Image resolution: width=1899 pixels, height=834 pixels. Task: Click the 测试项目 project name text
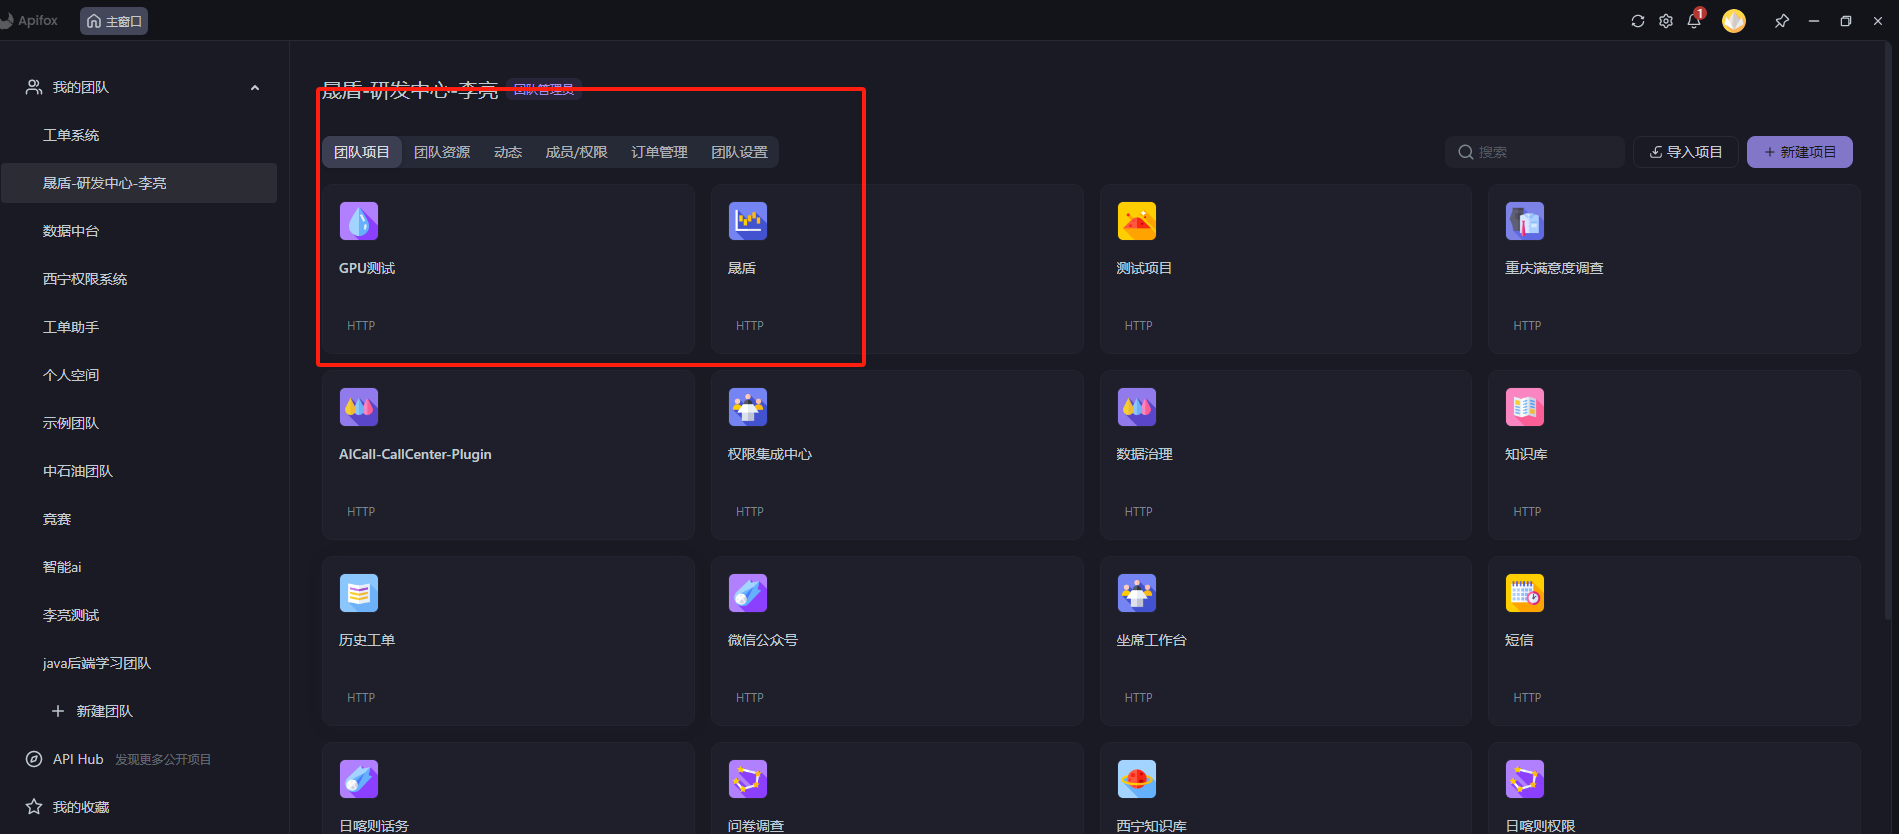[x=1144, y=268]
